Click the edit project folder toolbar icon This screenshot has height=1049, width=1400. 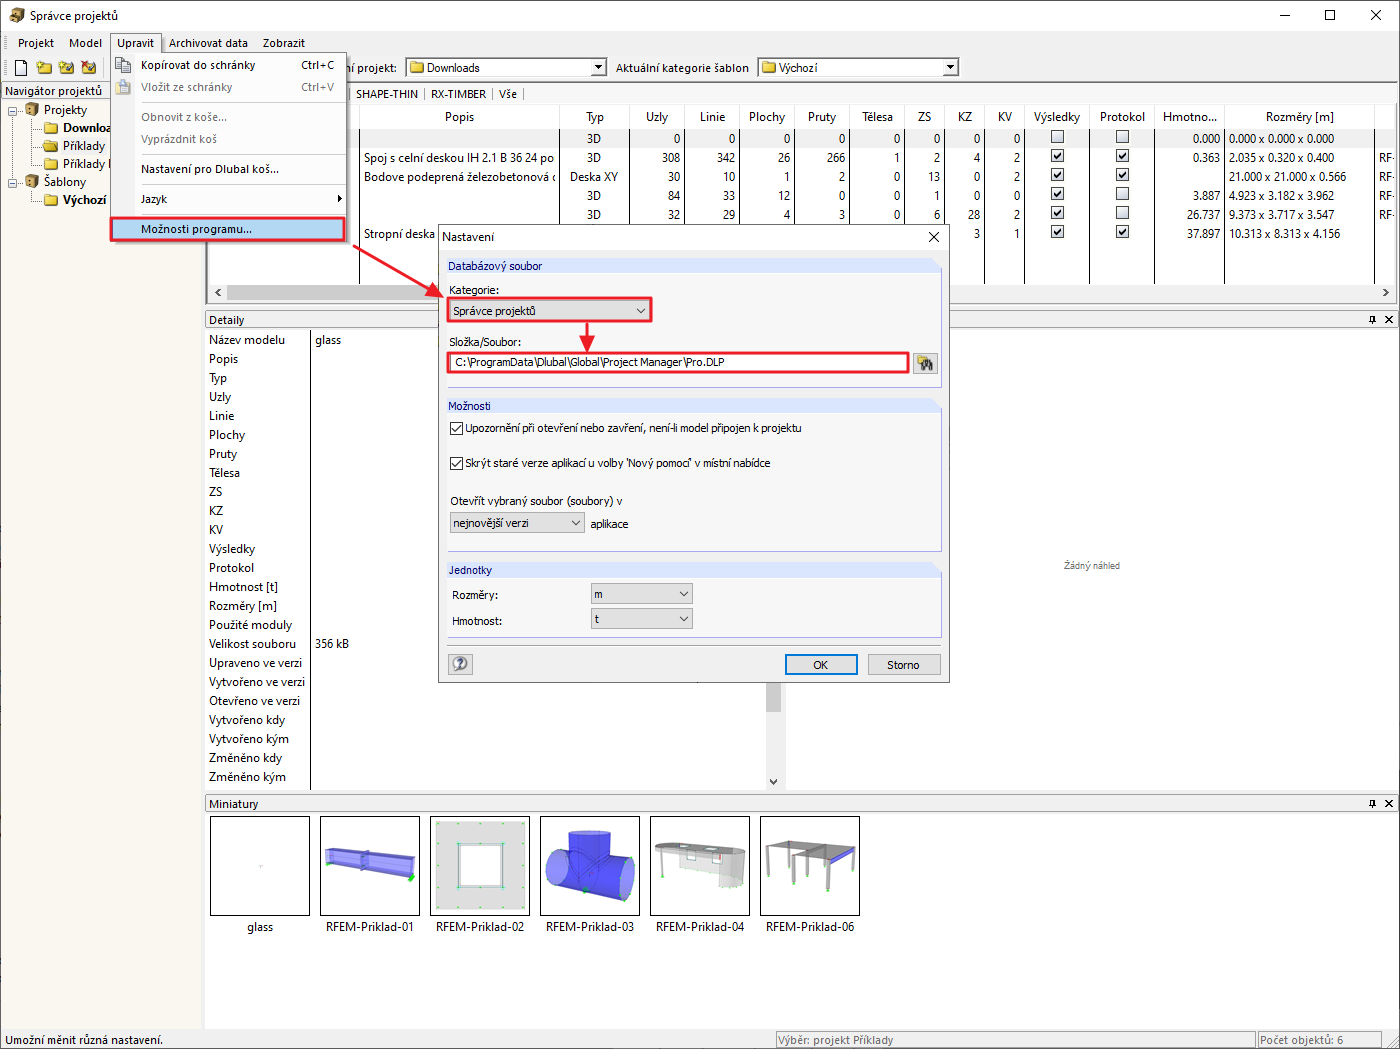tap(66, 68)
